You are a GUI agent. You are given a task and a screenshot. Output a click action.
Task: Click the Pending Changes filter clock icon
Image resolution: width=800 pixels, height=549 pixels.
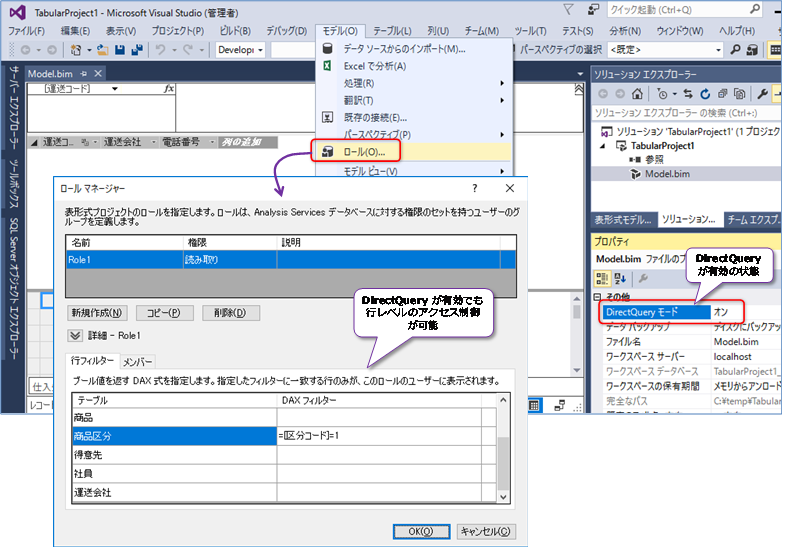(662, 94)
